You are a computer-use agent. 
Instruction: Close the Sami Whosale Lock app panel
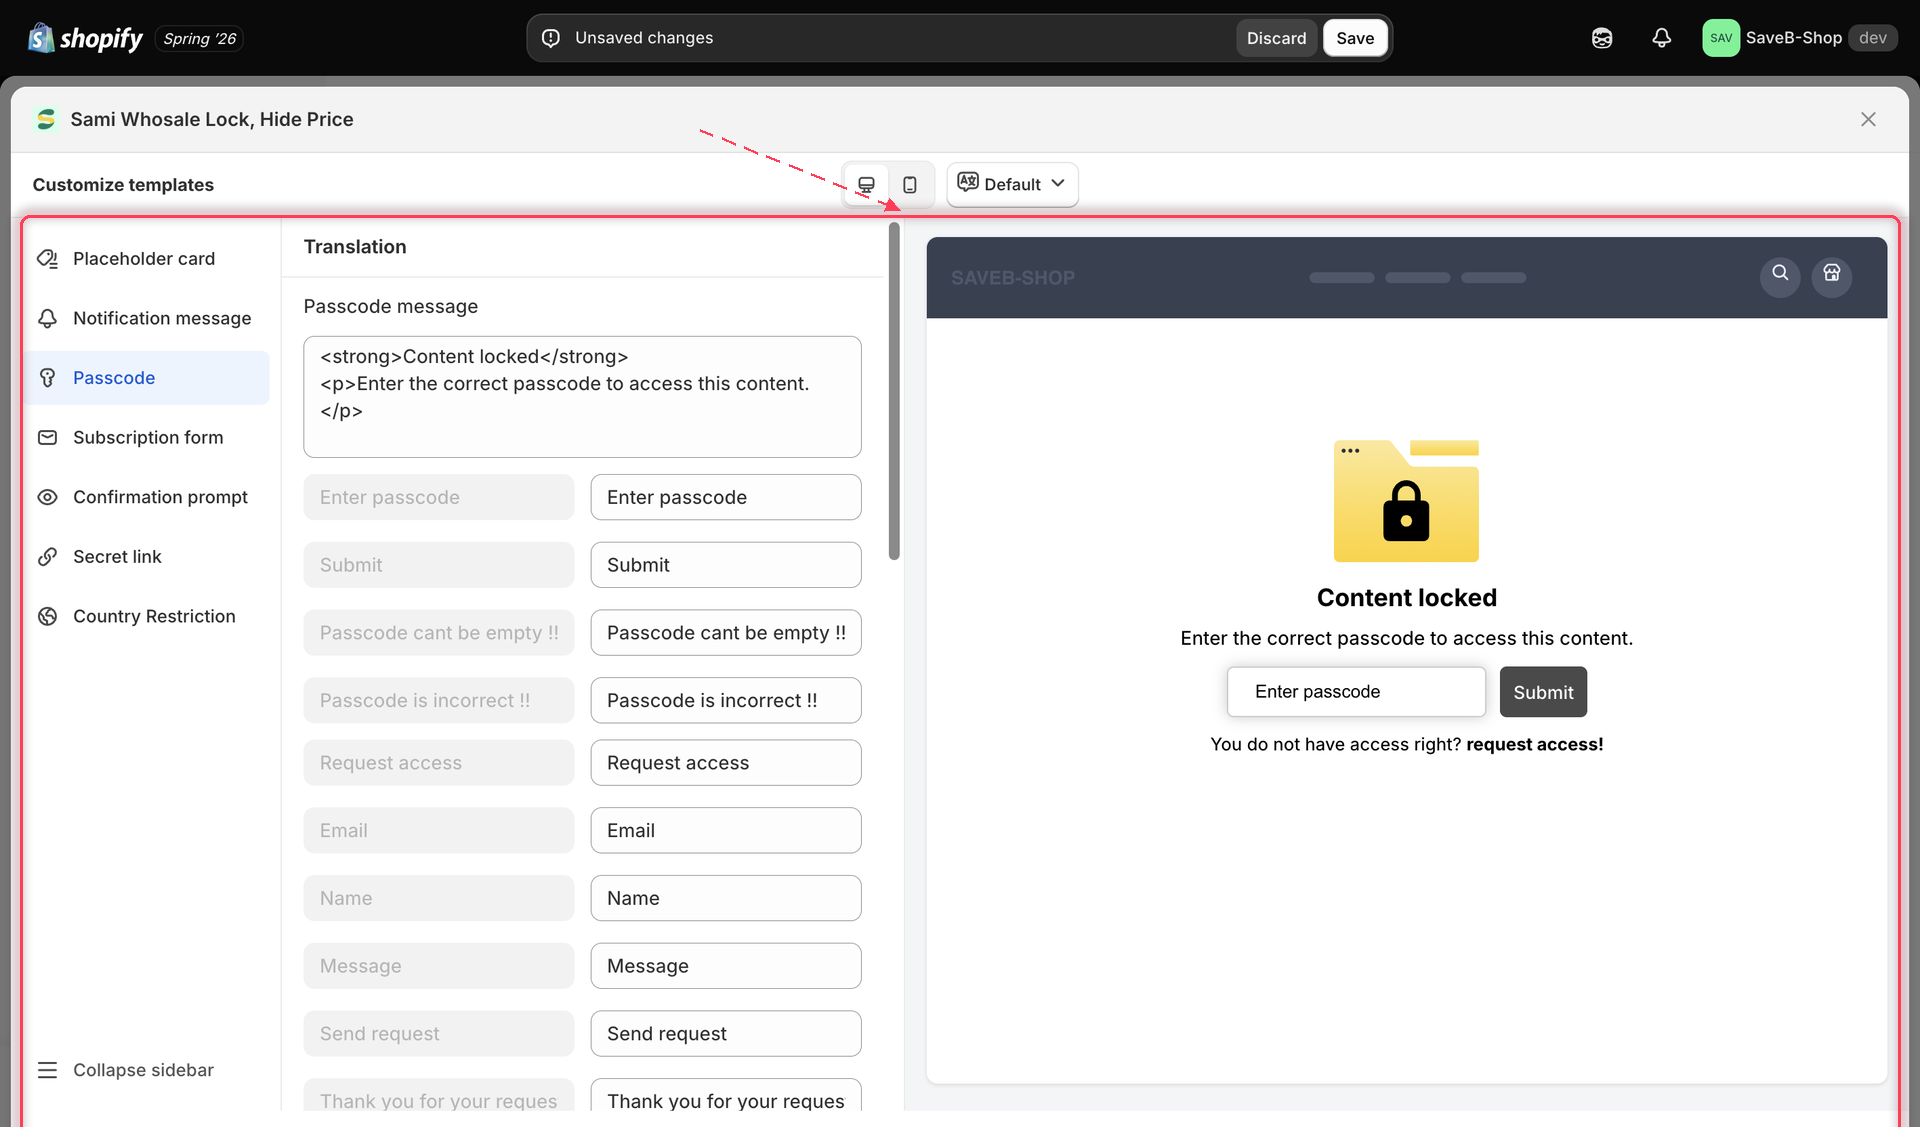pyautogui.click(x=1868, y=119)
